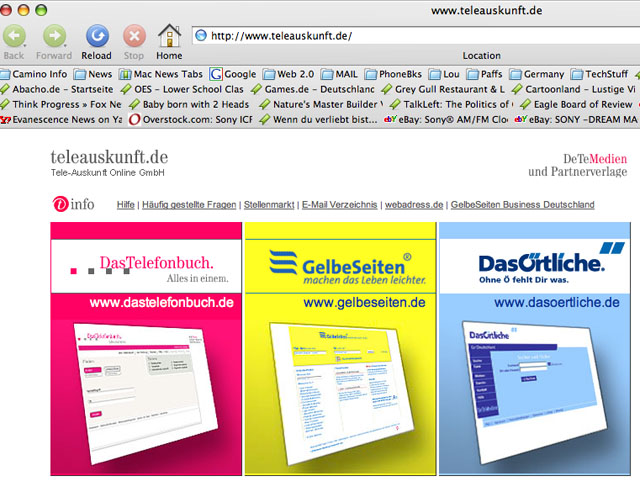Open the News bookmark folder
The height and width of the screenshot is (492, 640).
coord(93,74)
